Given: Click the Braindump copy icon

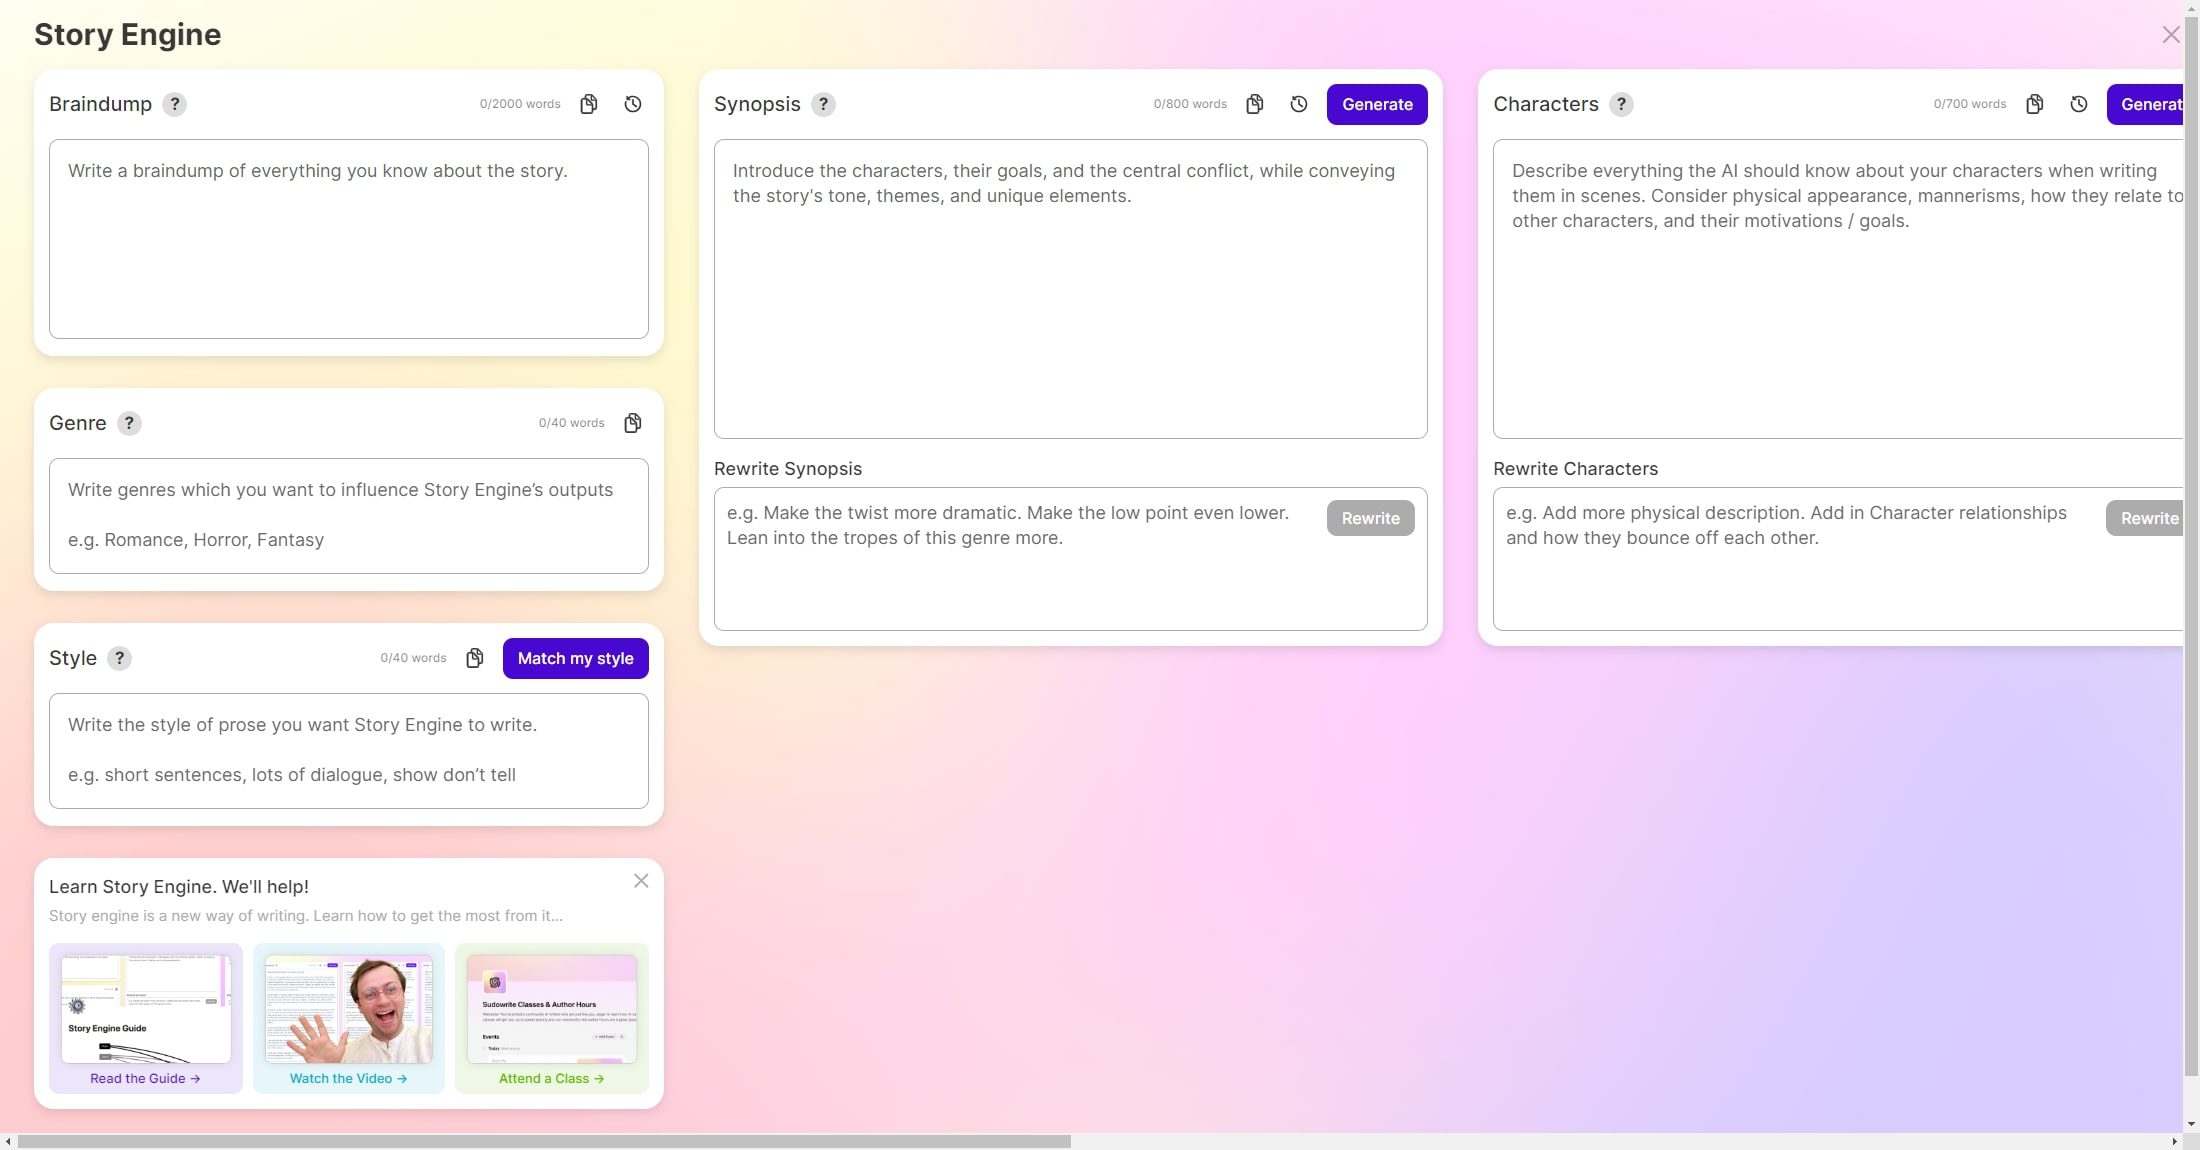Looking at the screenshot, I should (x=589, y=103).
